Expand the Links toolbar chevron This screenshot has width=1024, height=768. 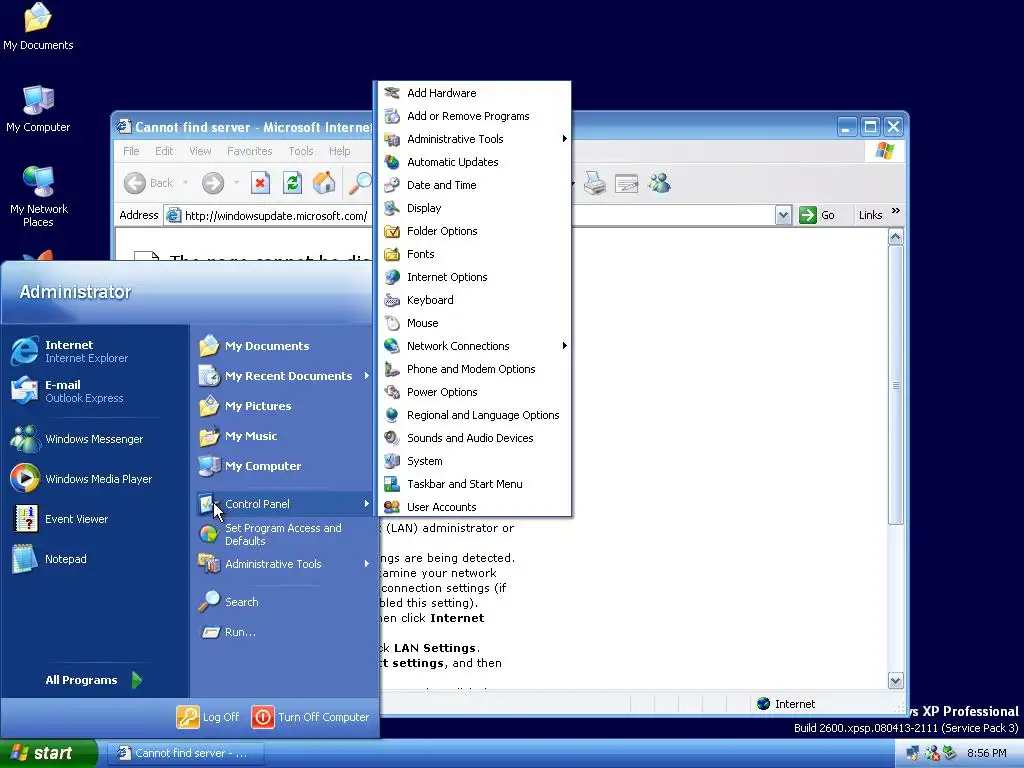pos(895,211)
